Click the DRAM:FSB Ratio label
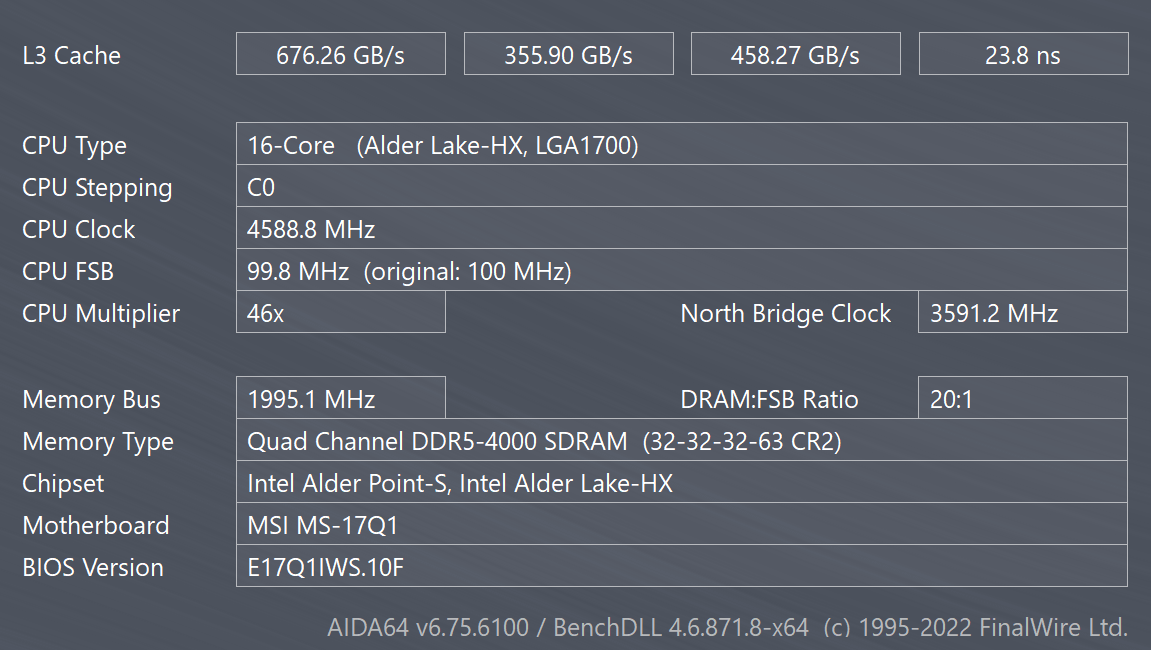The height and width of the screenshot is (650, 1151). [x=769, y=400]
